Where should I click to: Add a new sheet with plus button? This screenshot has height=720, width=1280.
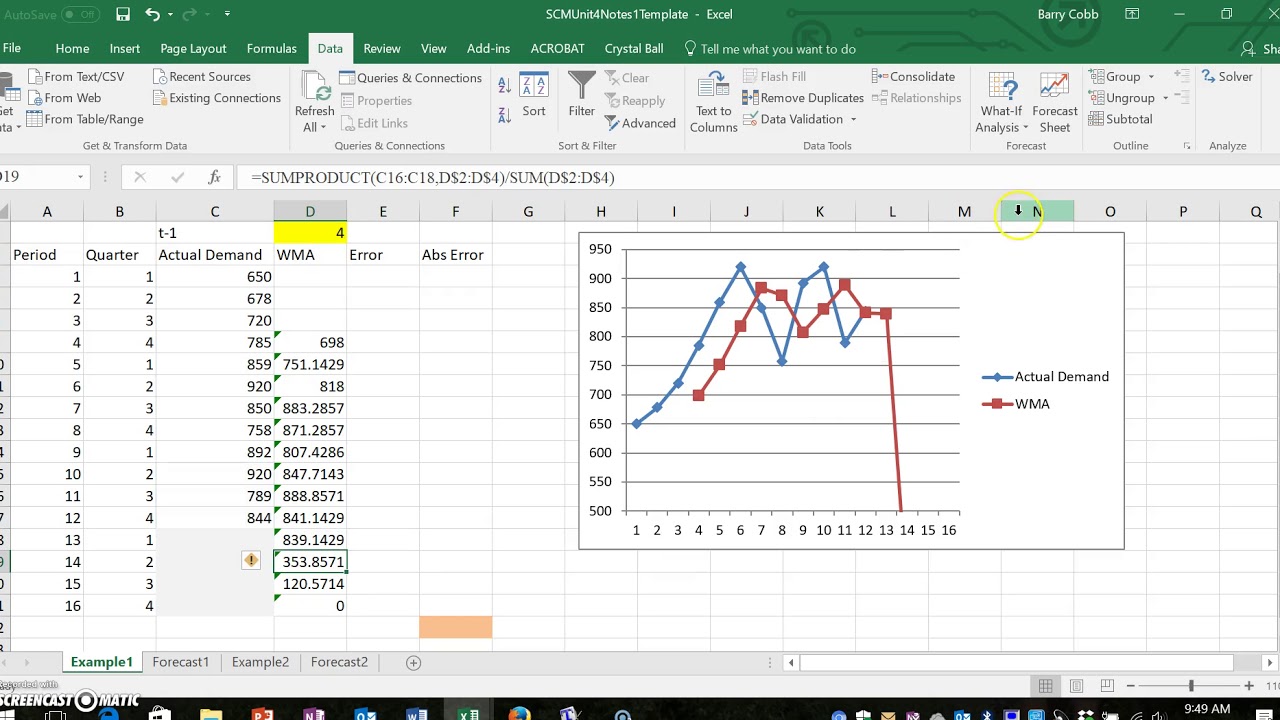click(x=413, y=662)
